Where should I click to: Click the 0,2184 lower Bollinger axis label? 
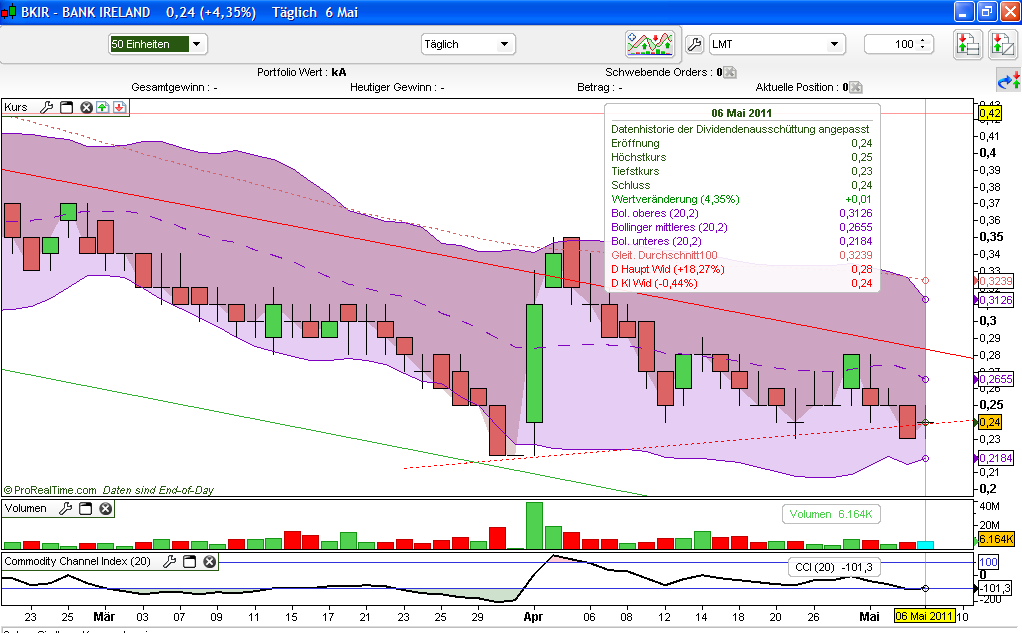pyautogui.click(x=996, y=458)
